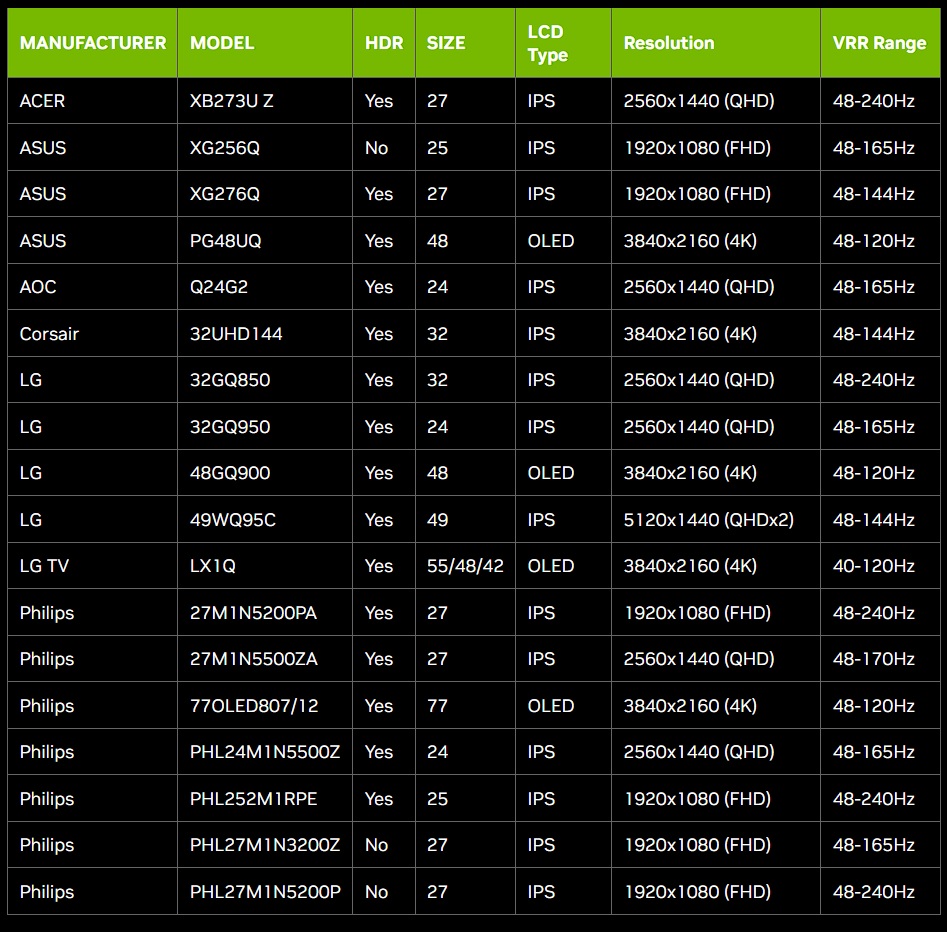Click the HDR column header
This screenshot has height=932, width=947.
(x=384, y=43)
